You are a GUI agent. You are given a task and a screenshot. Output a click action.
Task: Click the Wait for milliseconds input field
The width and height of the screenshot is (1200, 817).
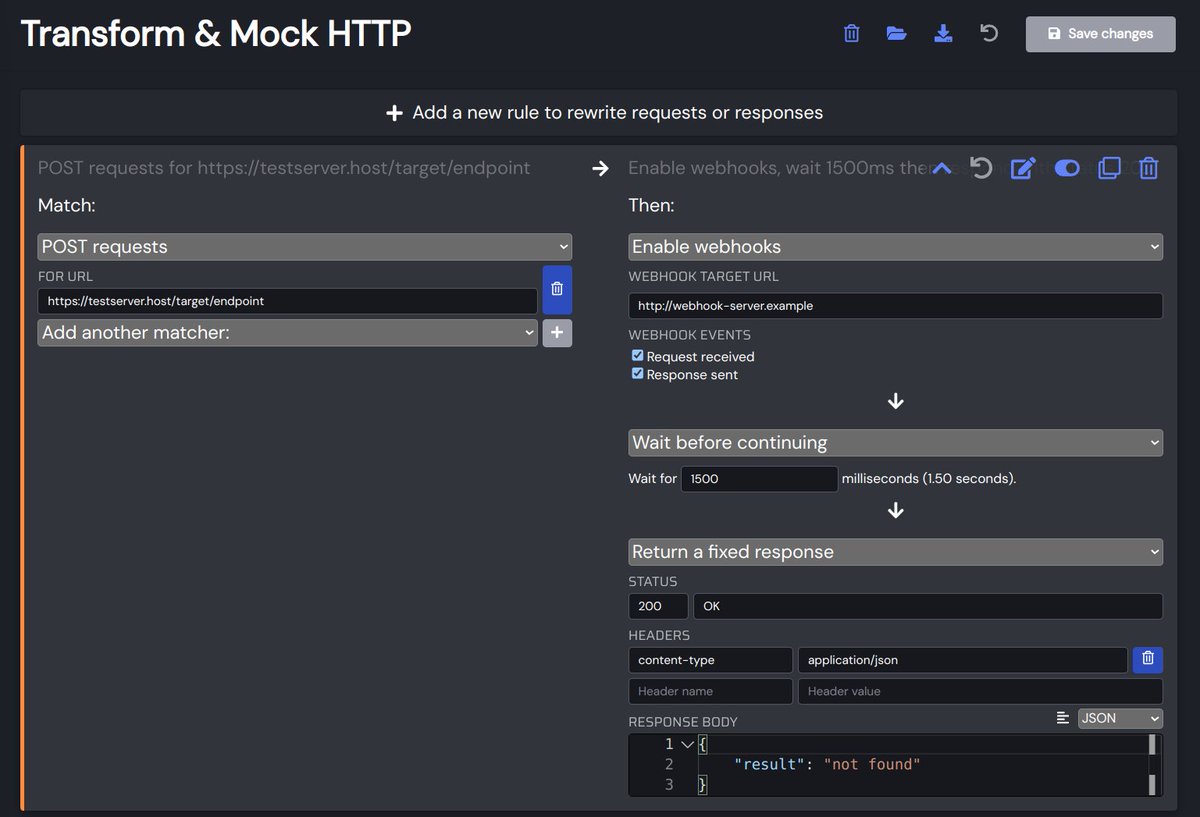pos(758,479)
